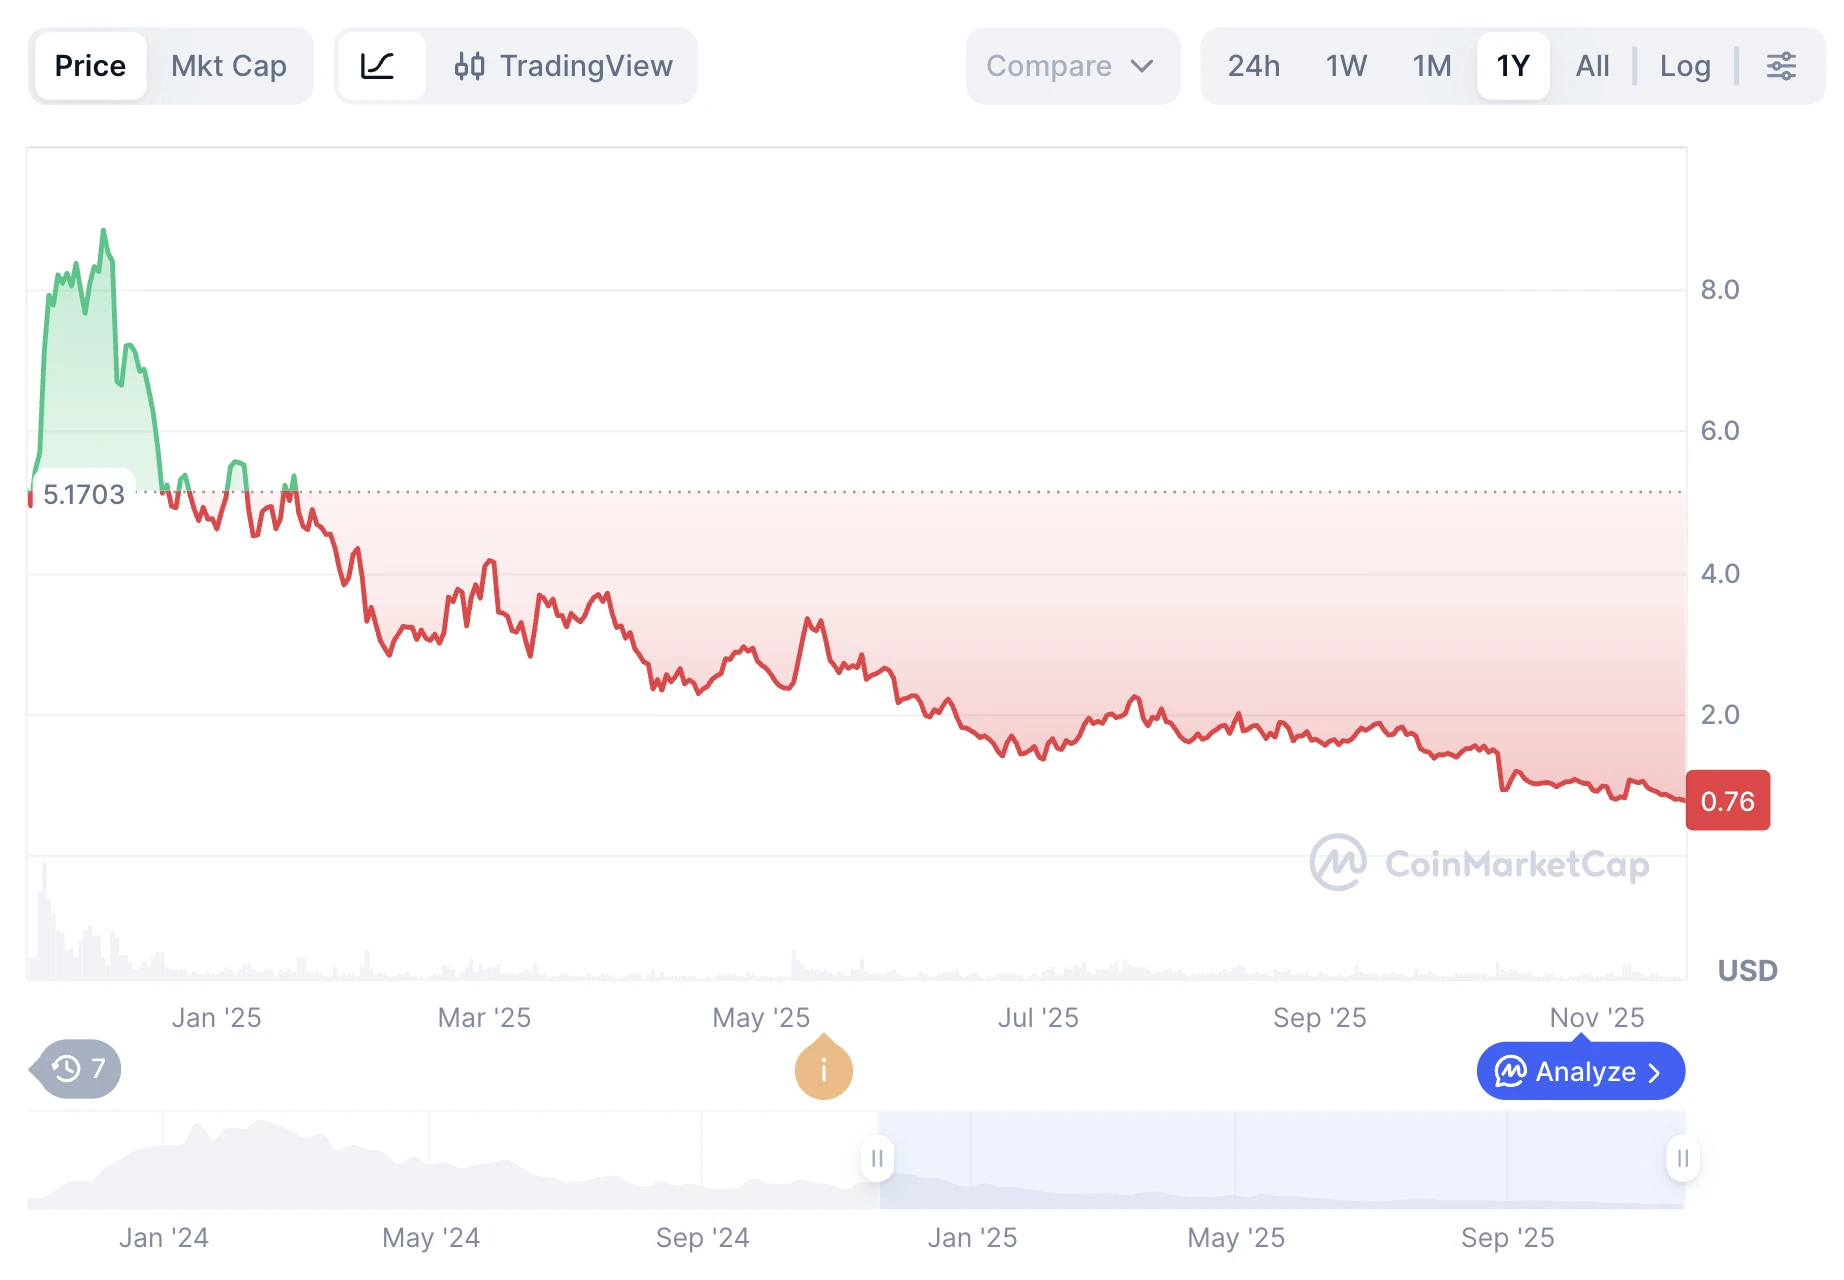Viewport: 1844px width, 1280px height.
Task: Expand the Compare dropdown
Action: coord(1071,66)
